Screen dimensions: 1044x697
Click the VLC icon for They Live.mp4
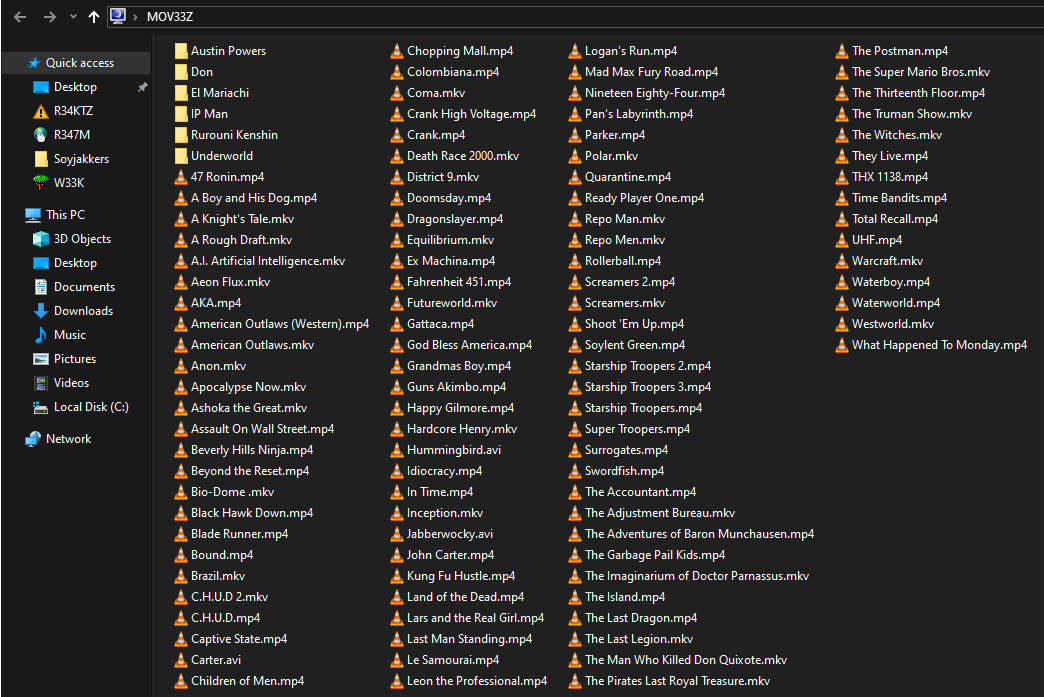pyautogui.click(x=842, y=156)
